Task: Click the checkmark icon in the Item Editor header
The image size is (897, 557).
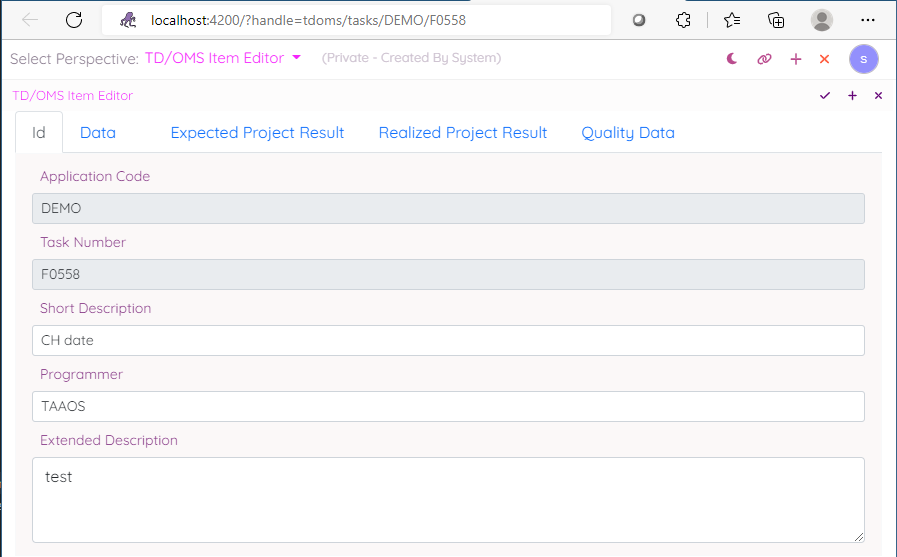Action: pos(825,96)
